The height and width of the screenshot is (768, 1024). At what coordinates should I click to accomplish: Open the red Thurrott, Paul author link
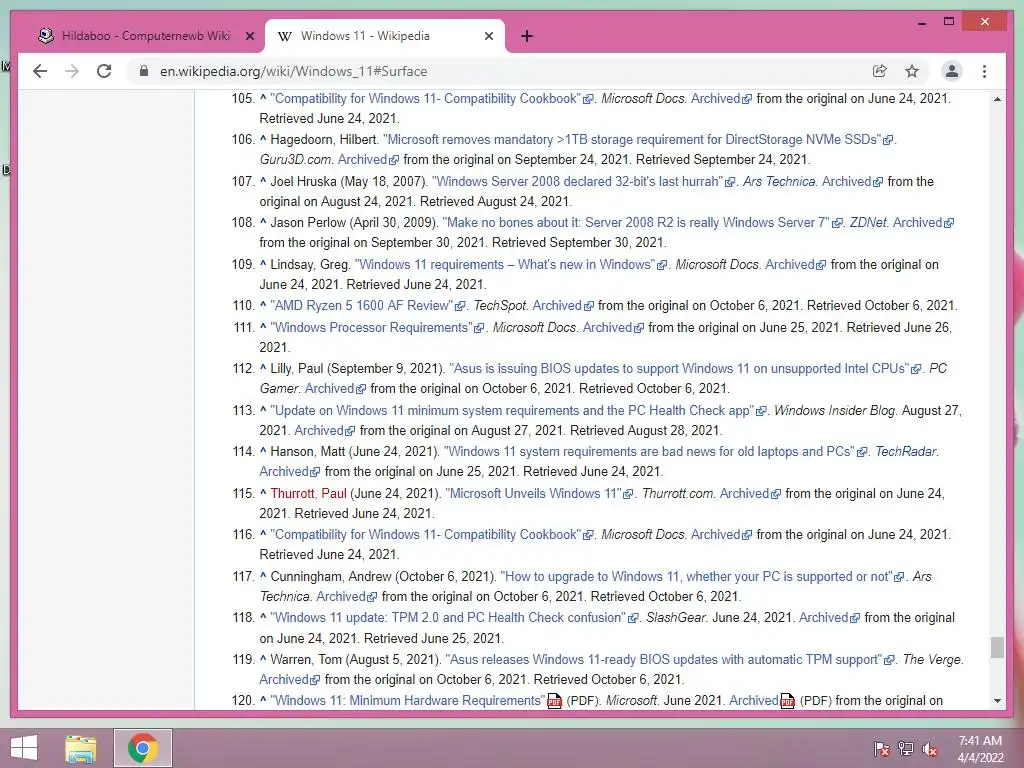tap(308, 494)
